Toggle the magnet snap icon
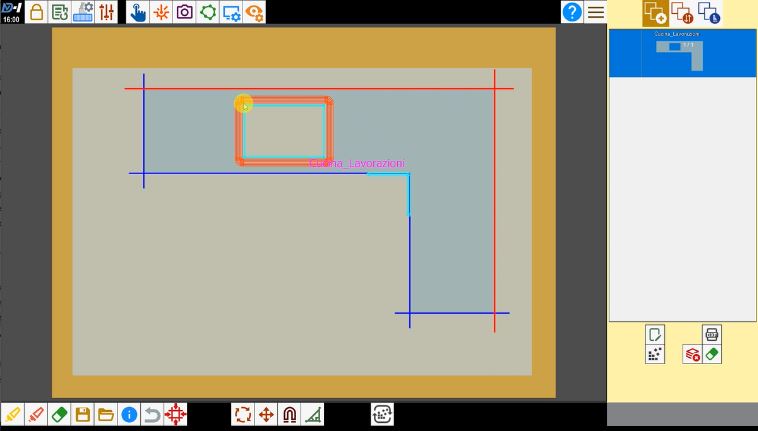This screenshot has width=758, height=431. (x=289, y=415)
